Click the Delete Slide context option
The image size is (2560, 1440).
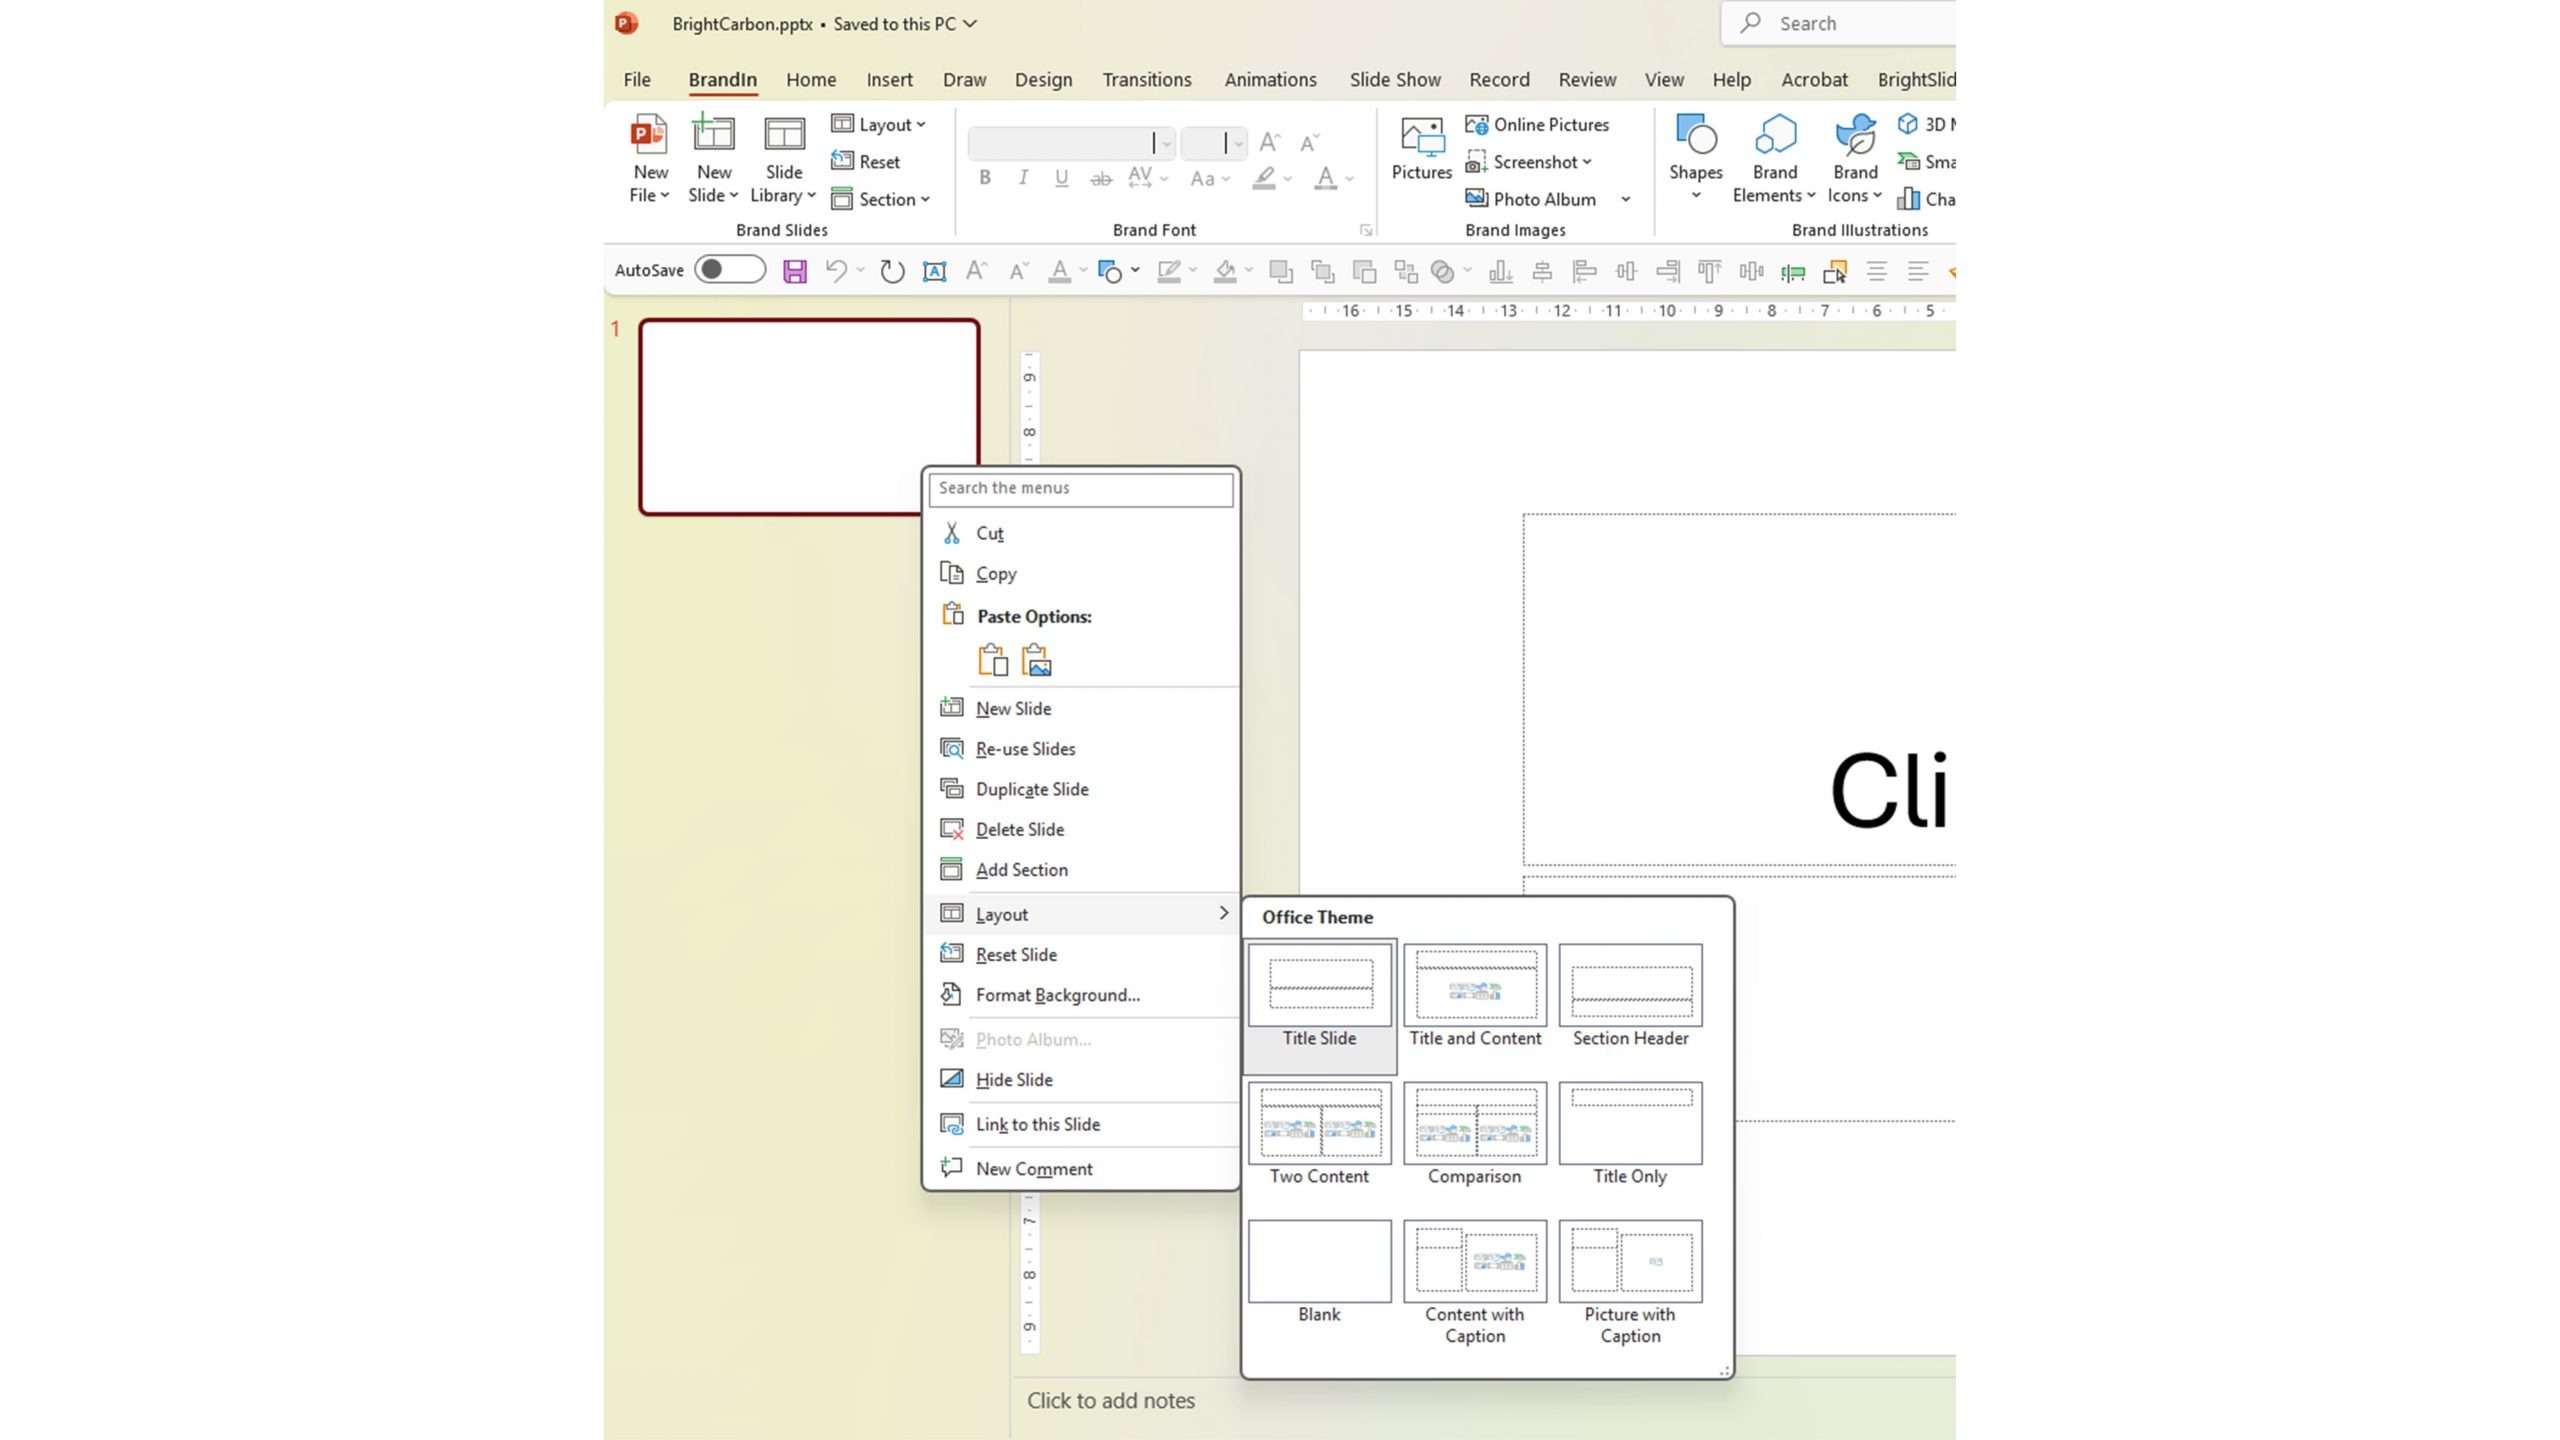click(x=1018, y=828)
